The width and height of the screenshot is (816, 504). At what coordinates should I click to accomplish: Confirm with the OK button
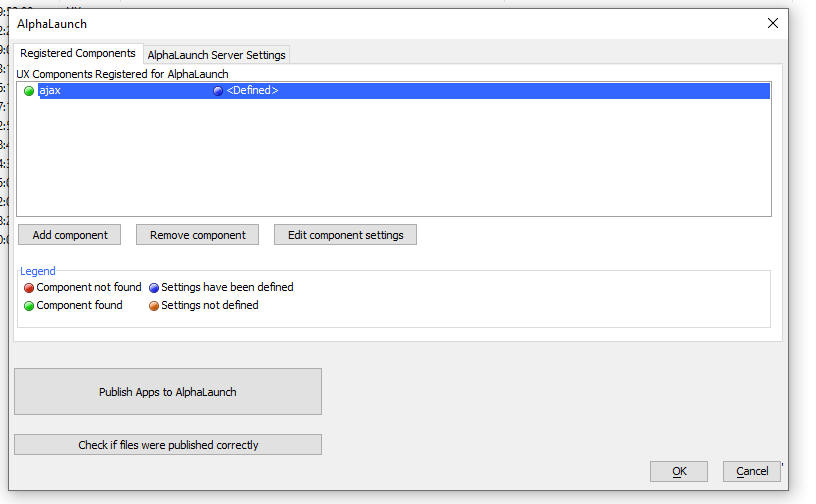pyautogui.click(x=679, y=471)
